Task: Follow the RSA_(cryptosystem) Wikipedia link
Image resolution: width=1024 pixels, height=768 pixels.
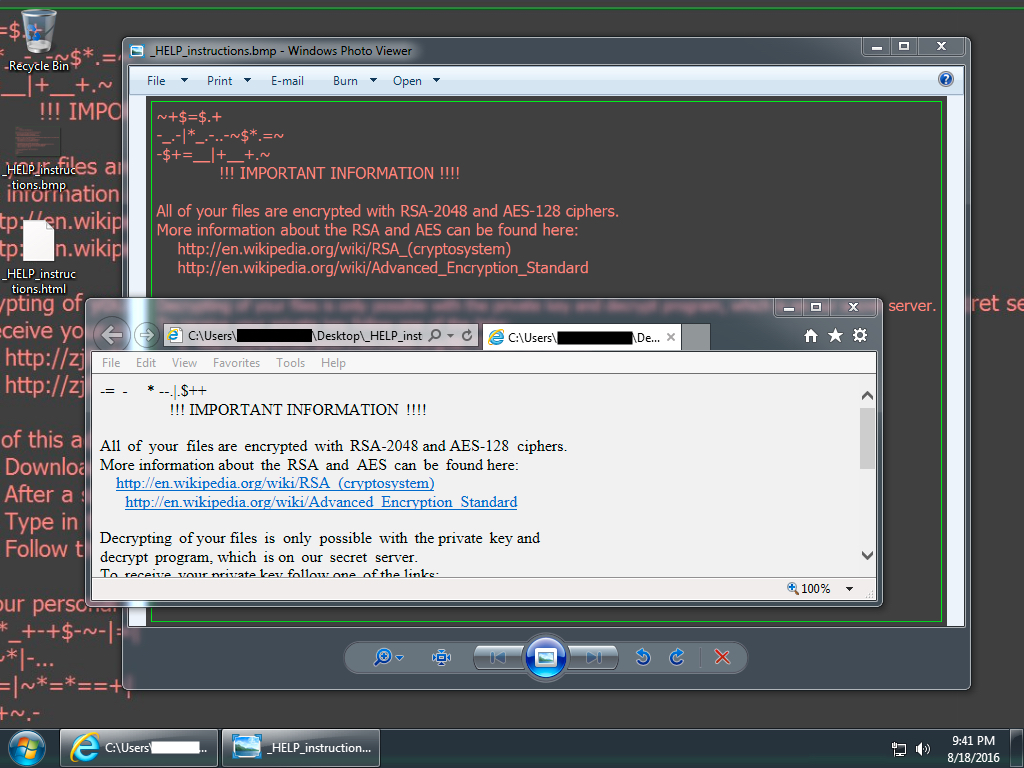Action: click(x=275, y=483)
